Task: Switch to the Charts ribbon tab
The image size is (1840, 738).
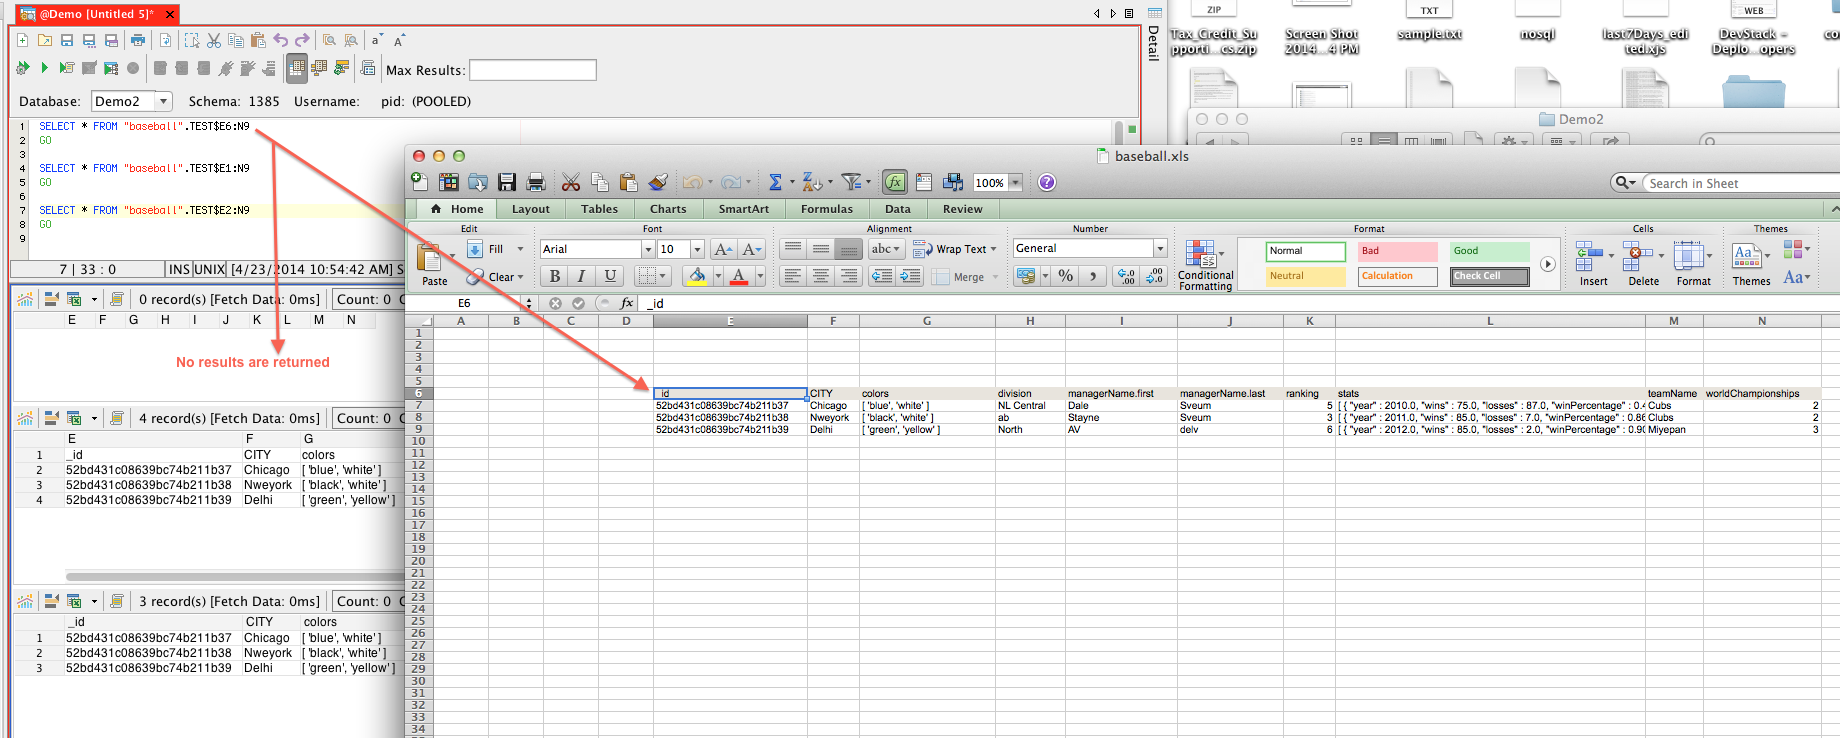Action: point(668,209)
